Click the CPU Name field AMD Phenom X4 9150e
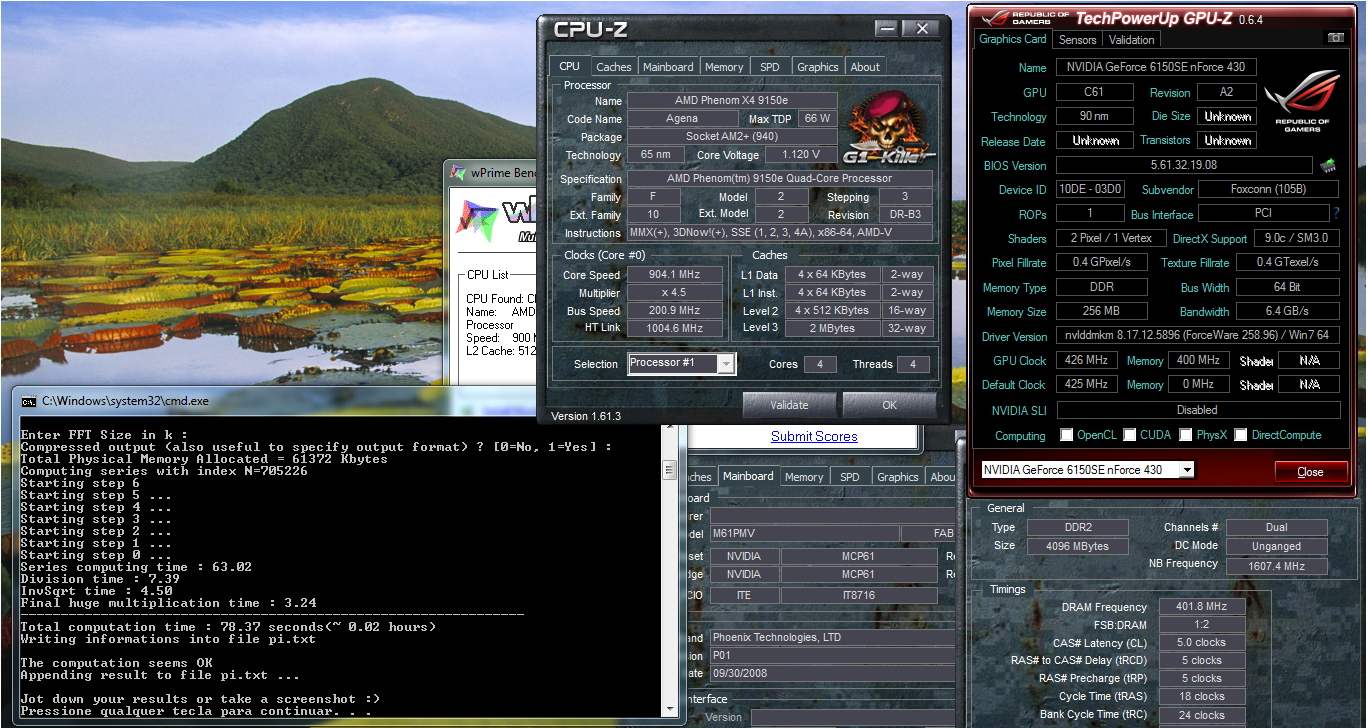Image resolution: width=1368 pixels, height=728 pixels. [x=732, y=100]
